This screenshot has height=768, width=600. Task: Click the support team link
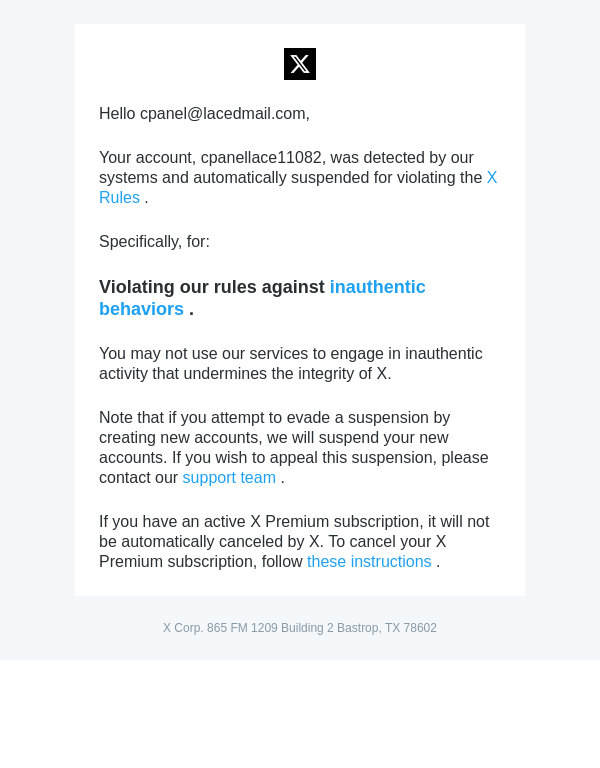point(229,478)
